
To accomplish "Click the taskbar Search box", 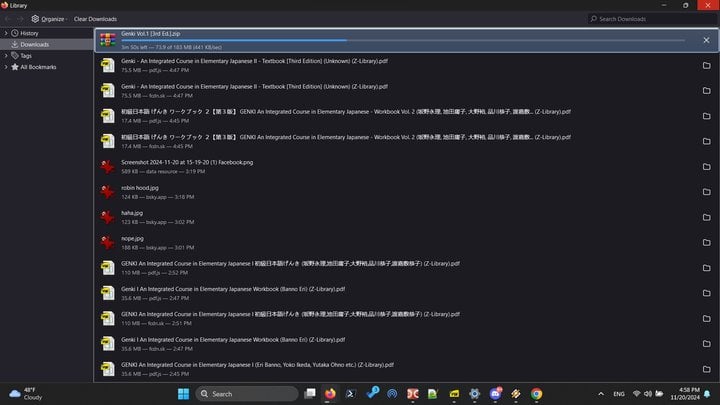I will 247,394.
